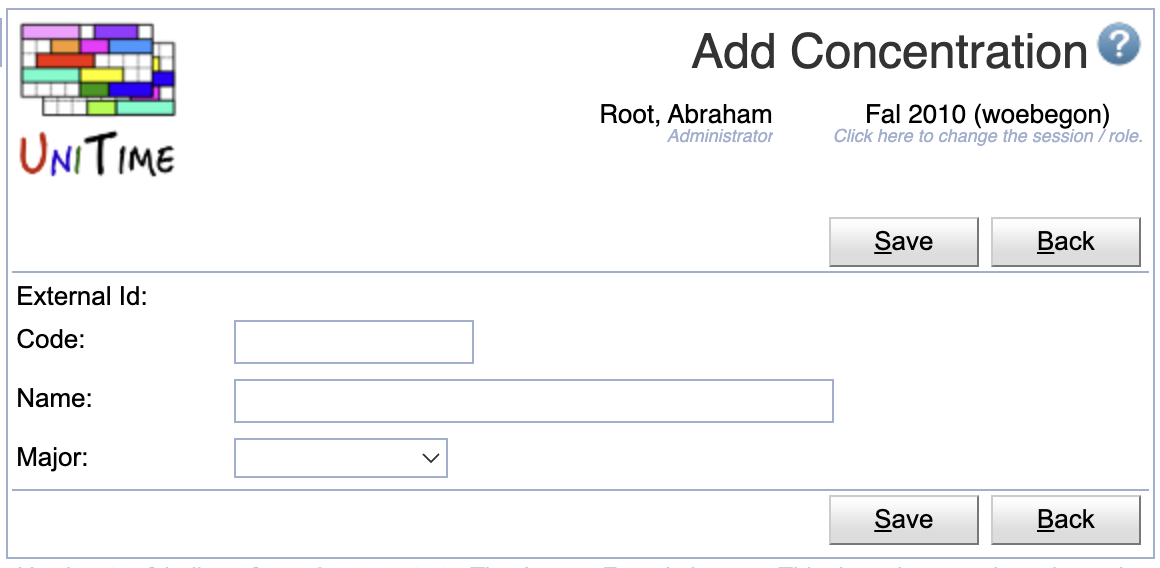Open the Major dropdown list

click(x=340, y=458)
